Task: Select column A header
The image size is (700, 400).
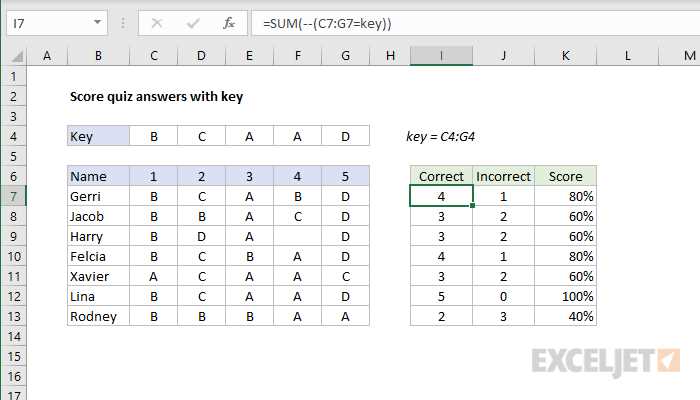Action: pos(47,56)
